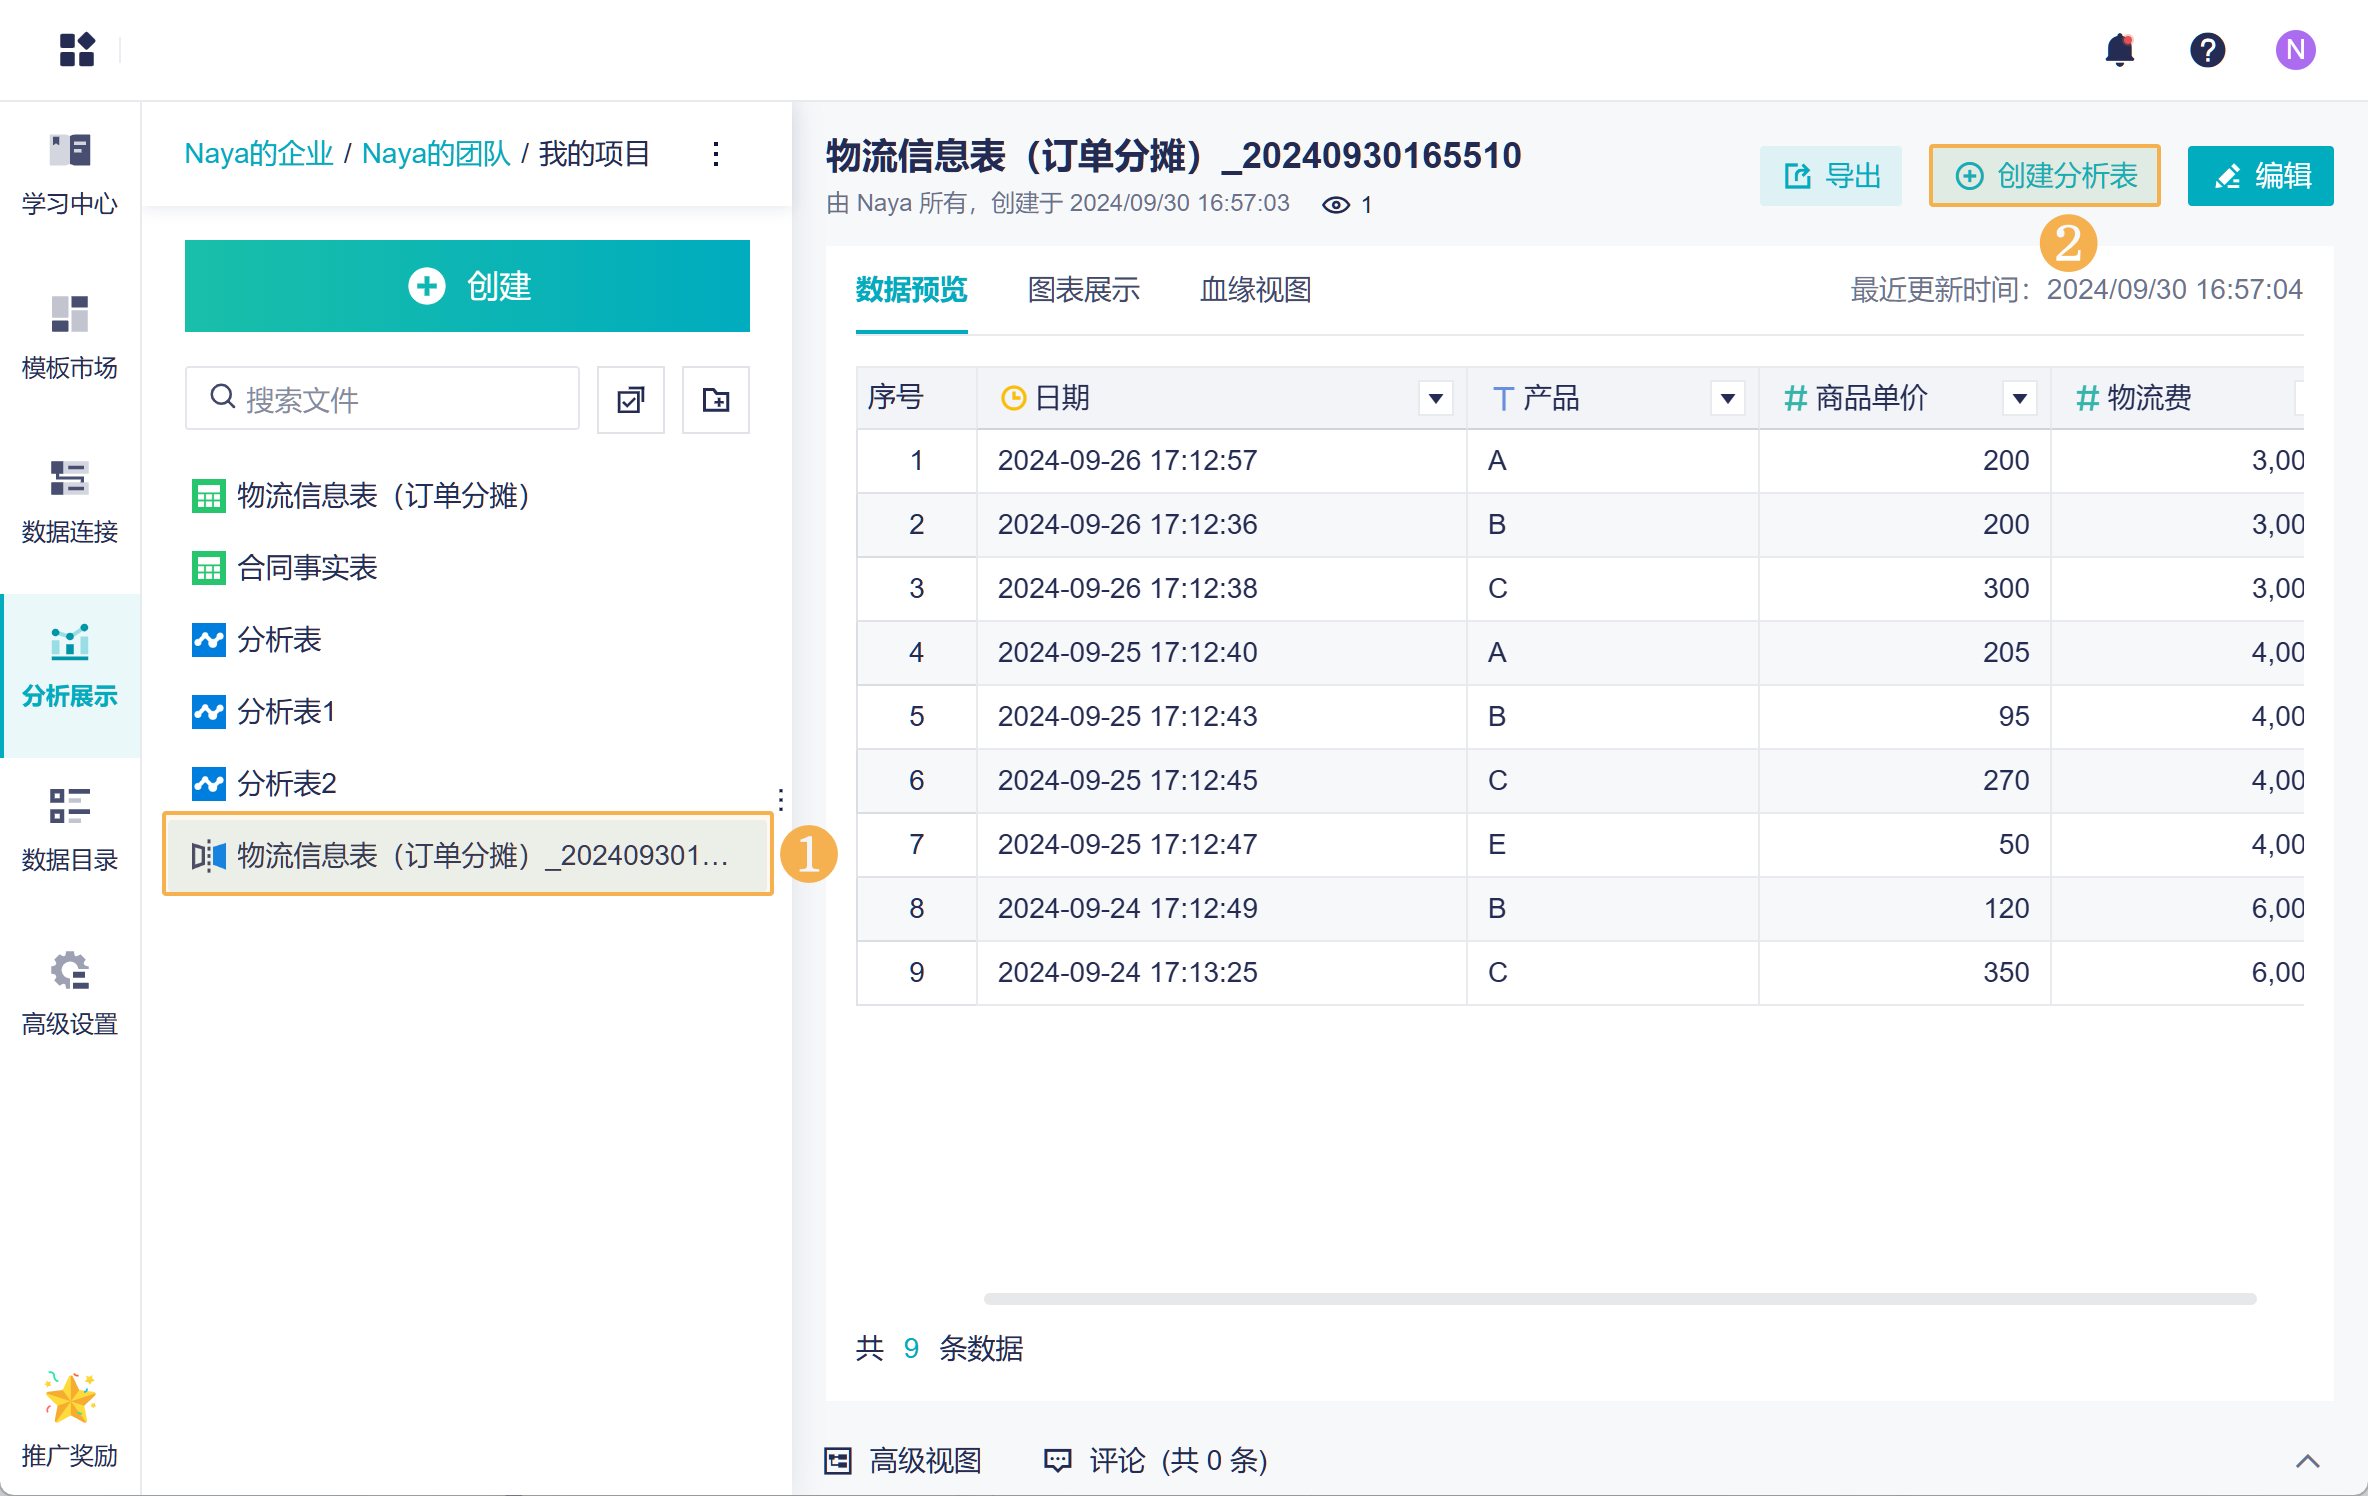Open 评论 (共 0 条) section
This screenshot has height=1496, width=2368.
coord(1156,1461)
